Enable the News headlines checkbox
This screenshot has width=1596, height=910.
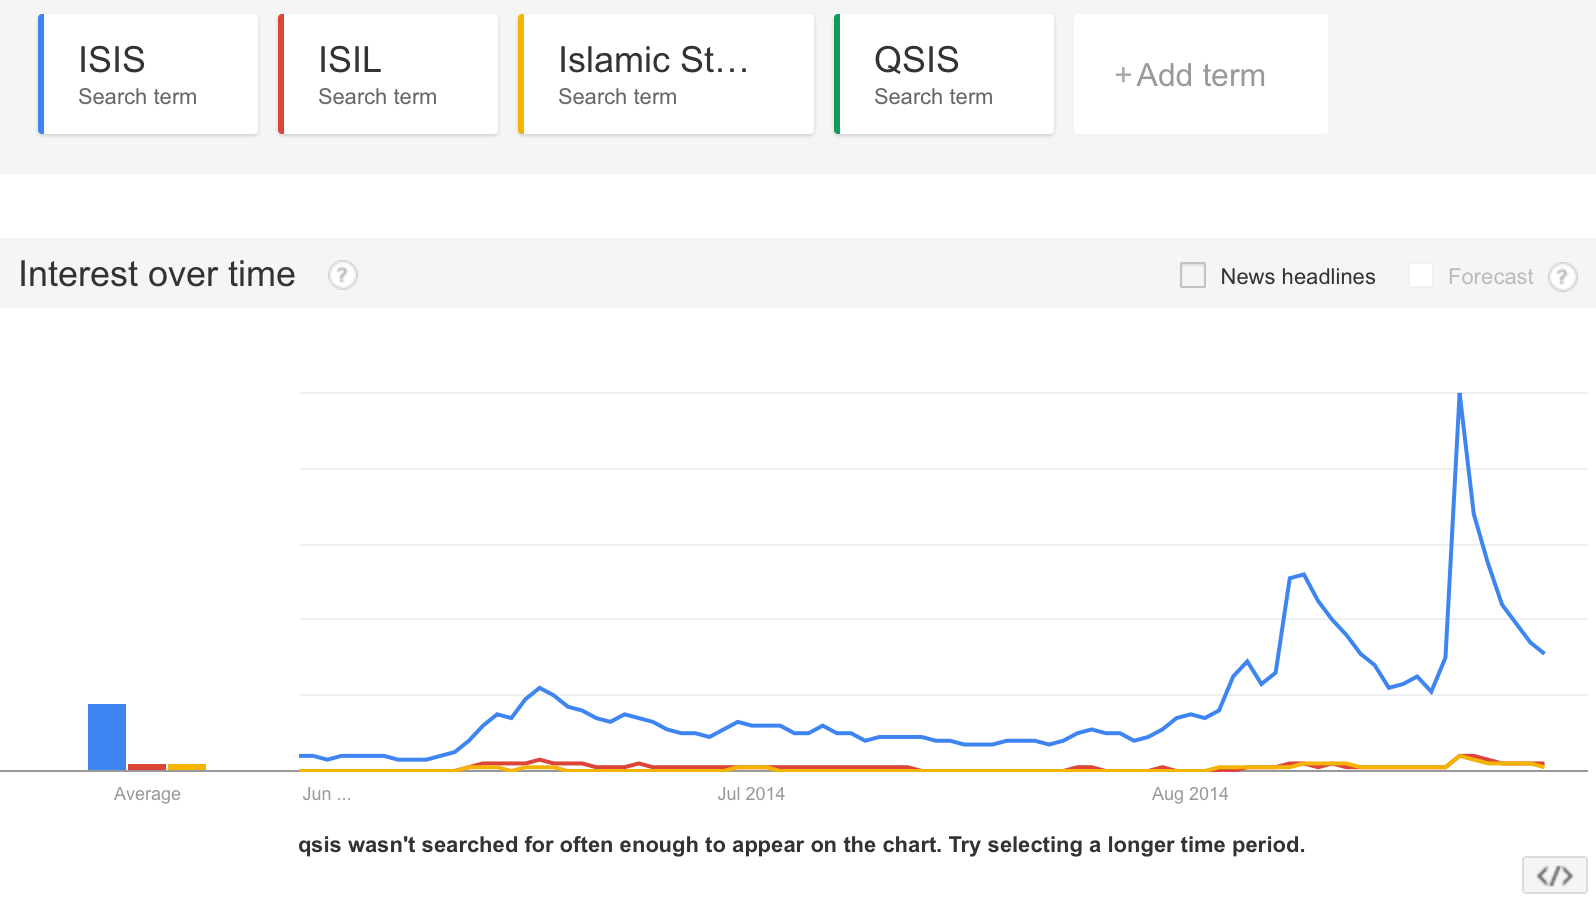1193,275
